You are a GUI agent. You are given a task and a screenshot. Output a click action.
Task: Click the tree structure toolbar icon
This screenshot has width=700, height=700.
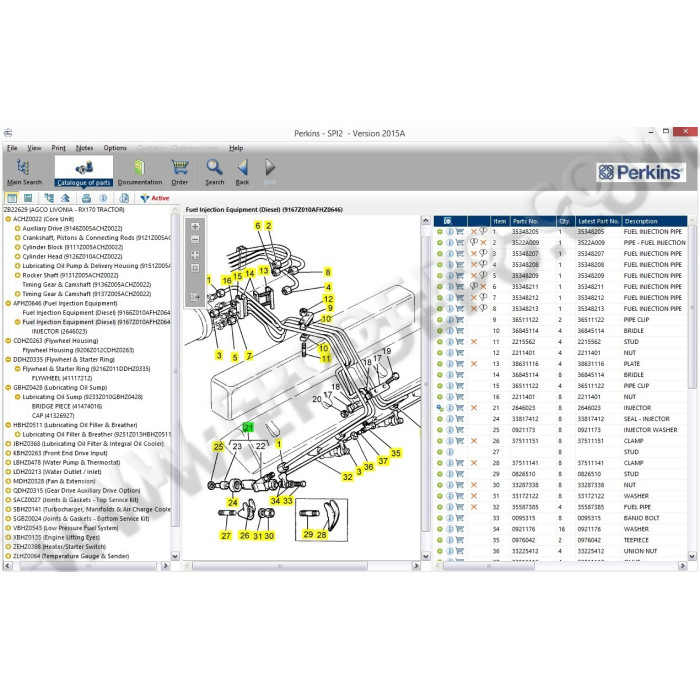(49, 198)
